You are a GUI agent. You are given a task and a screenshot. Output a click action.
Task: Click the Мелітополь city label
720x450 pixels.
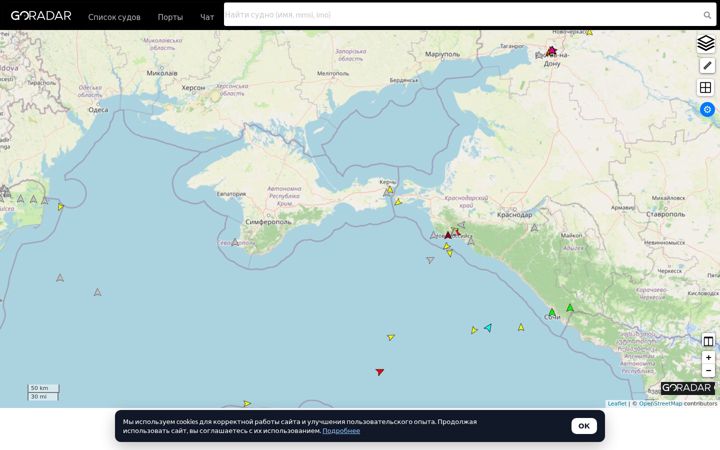pos(333,73)
